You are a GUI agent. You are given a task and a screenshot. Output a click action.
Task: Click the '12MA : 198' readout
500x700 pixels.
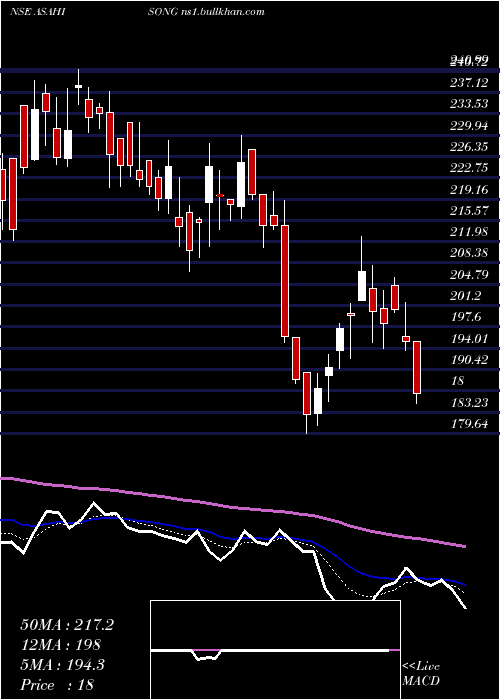(x=61, y=645)
